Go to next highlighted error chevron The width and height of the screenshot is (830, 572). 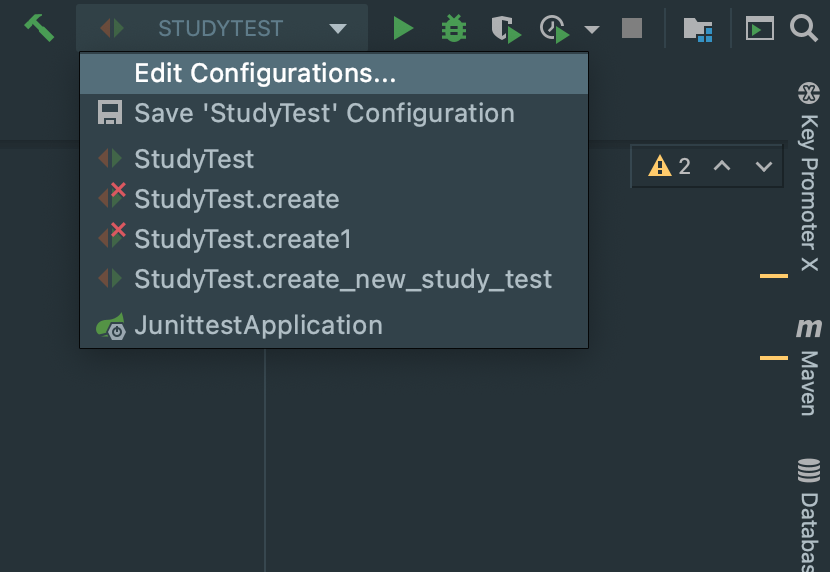coord(764,166)
